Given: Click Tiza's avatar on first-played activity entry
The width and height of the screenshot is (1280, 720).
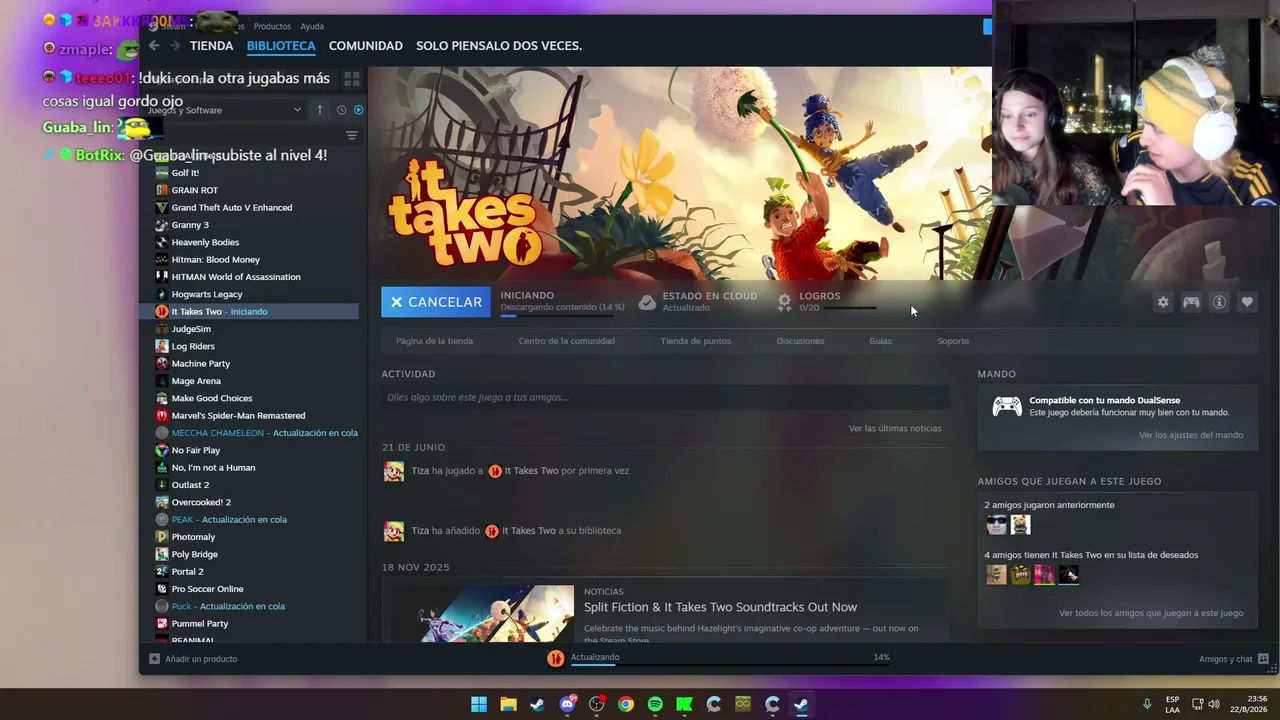Looking at the screenshot, I should tap(394, 471).
